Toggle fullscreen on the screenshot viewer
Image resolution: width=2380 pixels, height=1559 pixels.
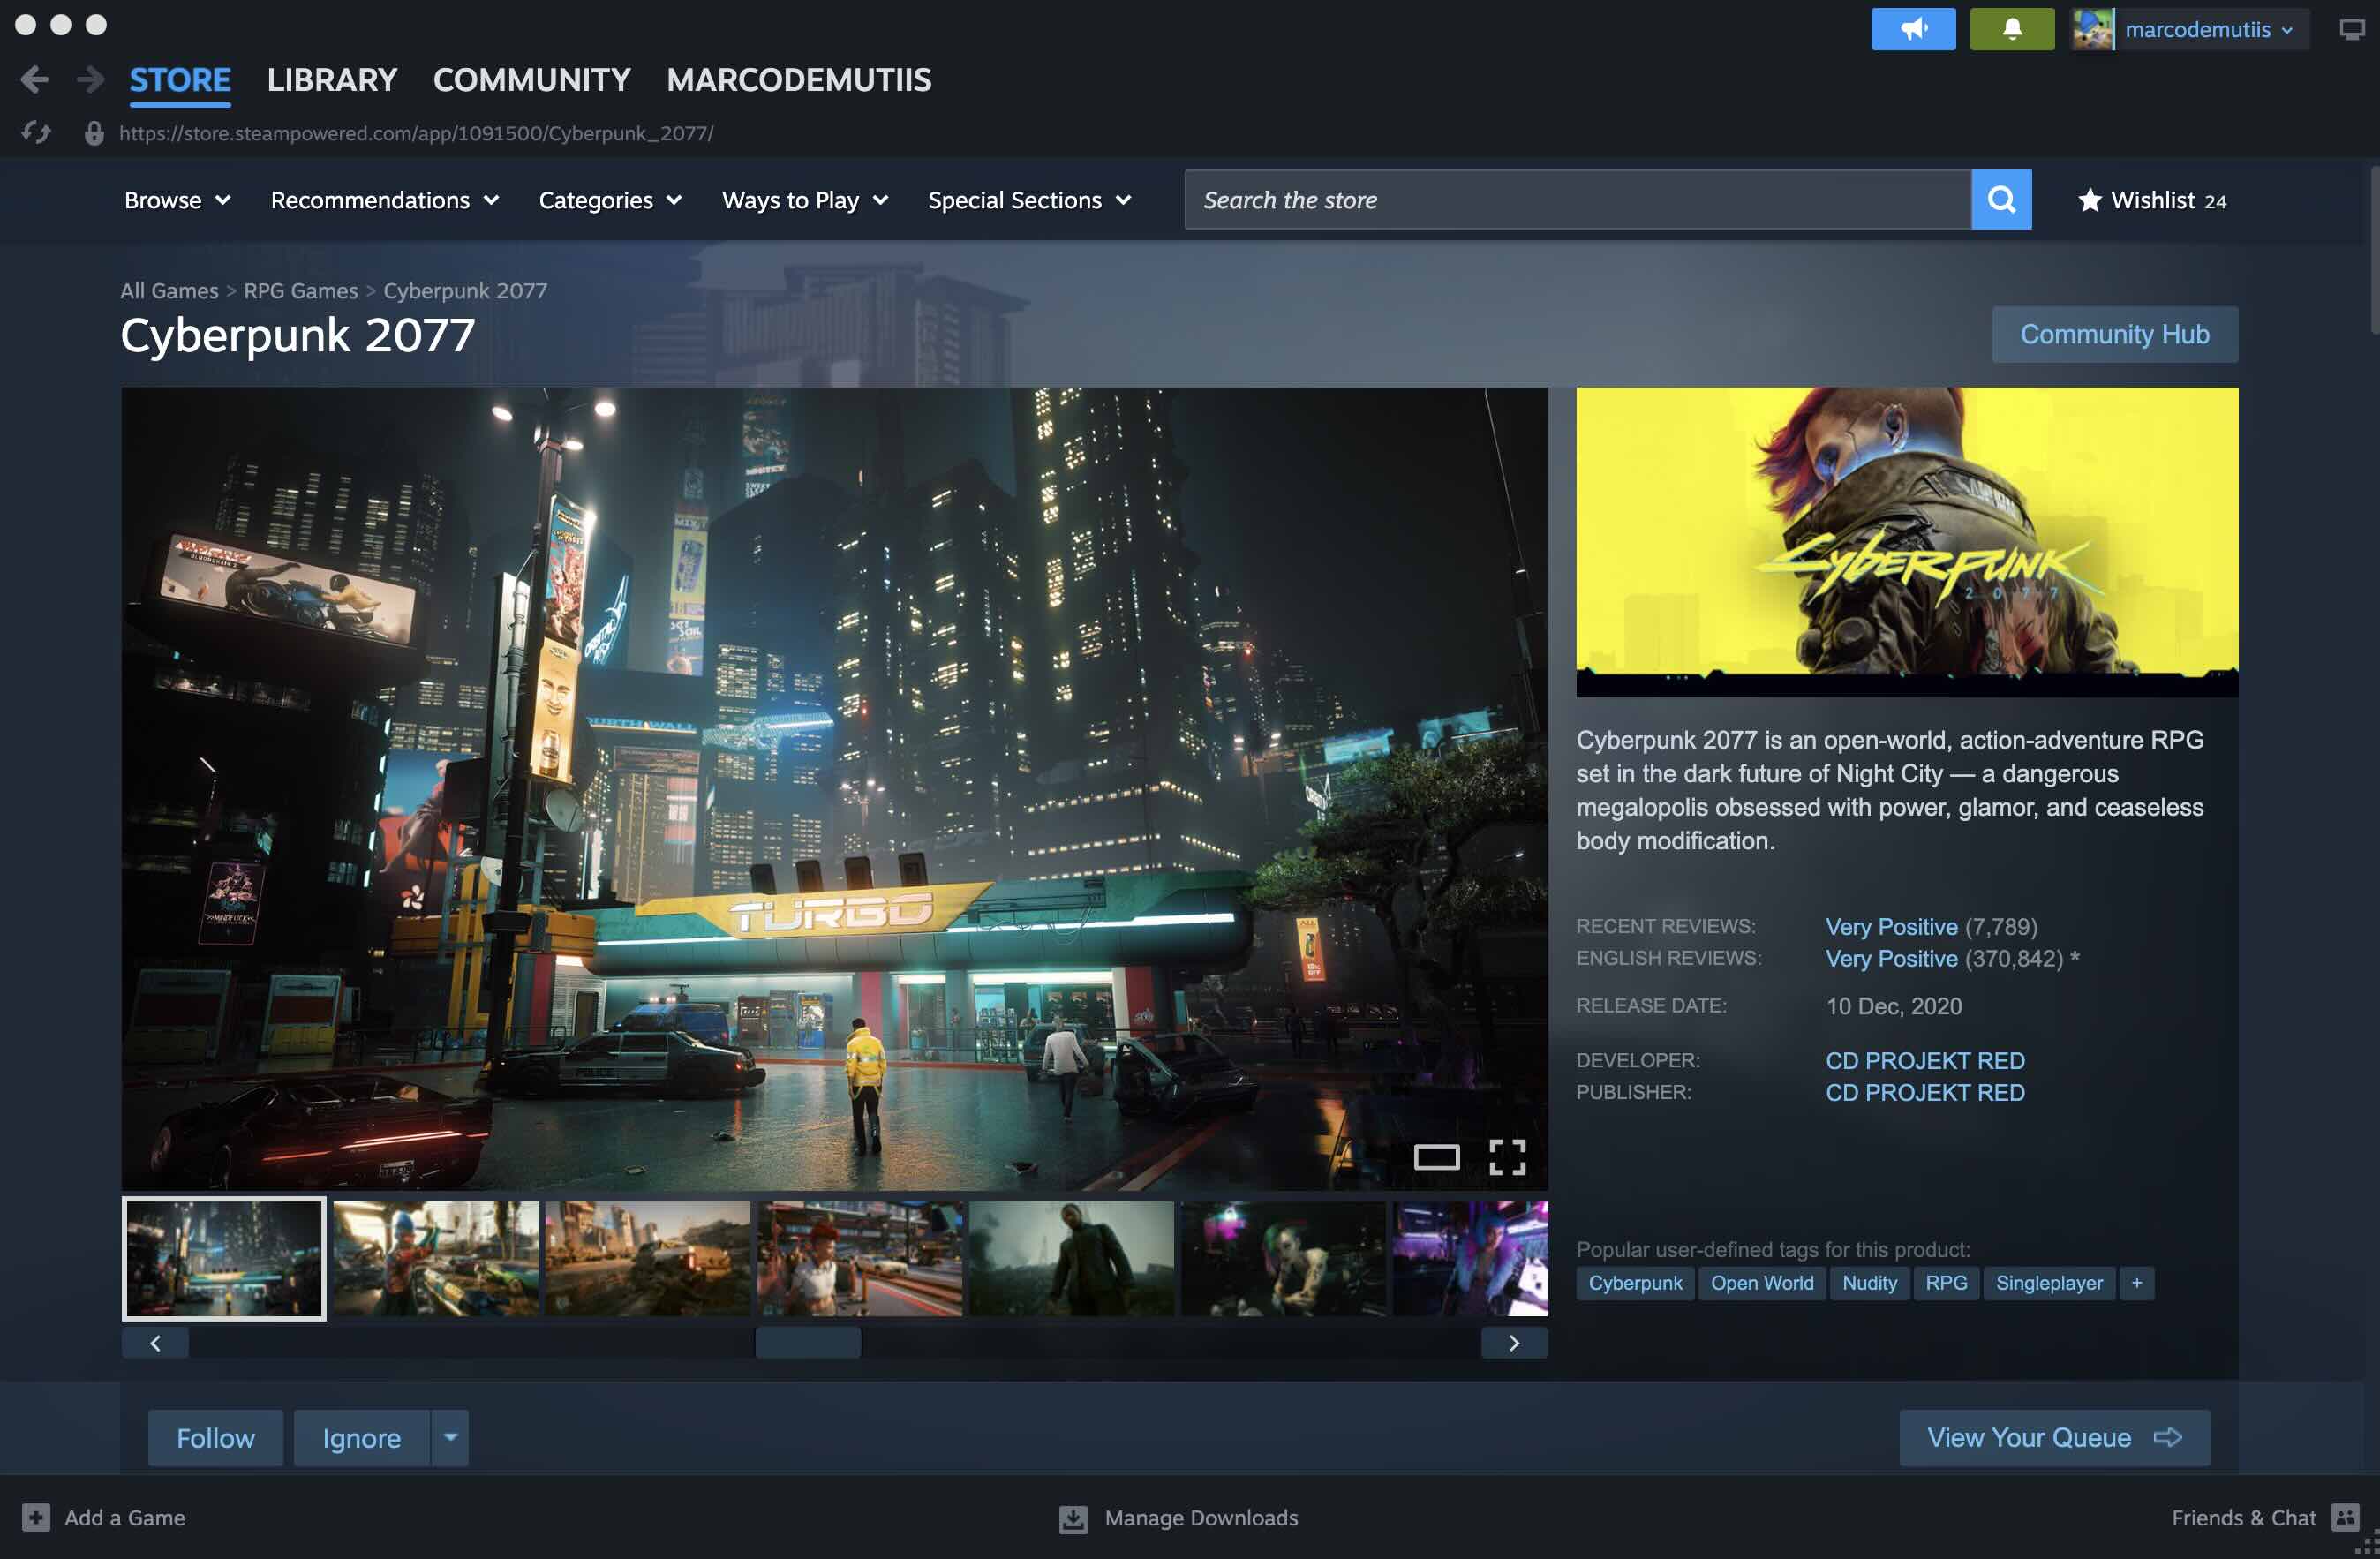click(x=1506, y=1157)
